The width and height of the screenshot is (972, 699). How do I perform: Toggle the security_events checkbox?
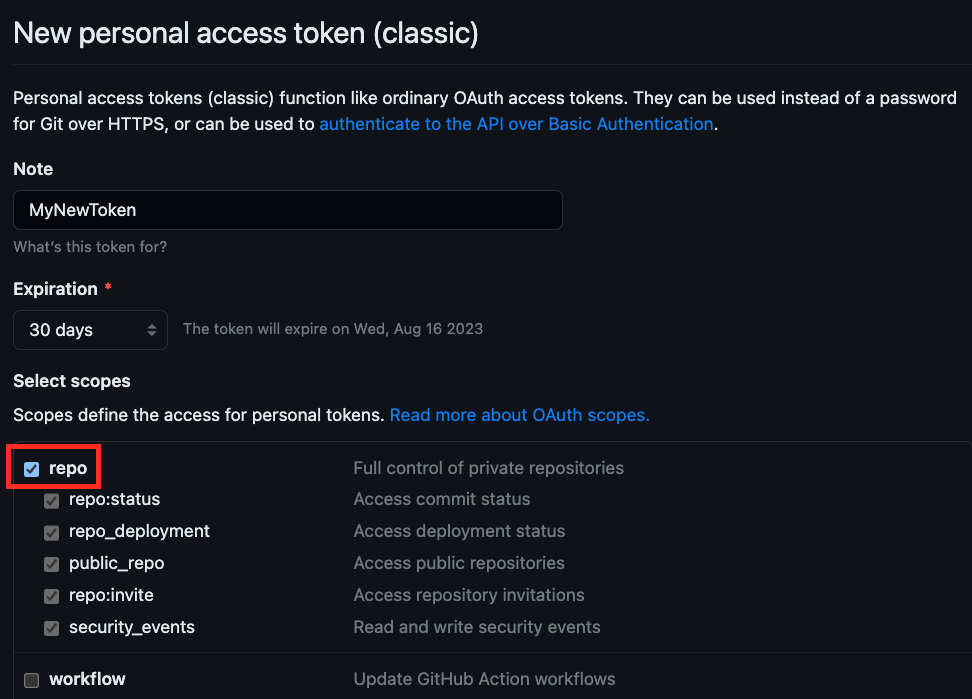(52, 628)
